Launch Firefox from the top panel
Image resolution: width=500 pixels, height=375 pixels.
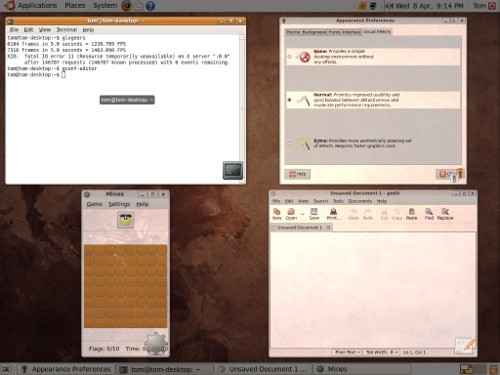(126, 5)
